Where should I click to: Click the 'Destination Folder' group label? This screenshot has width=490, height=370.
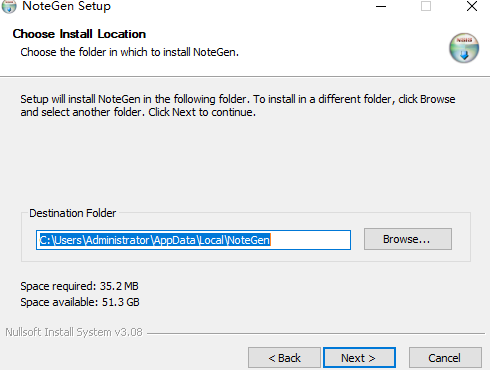(x=73, y=213)
